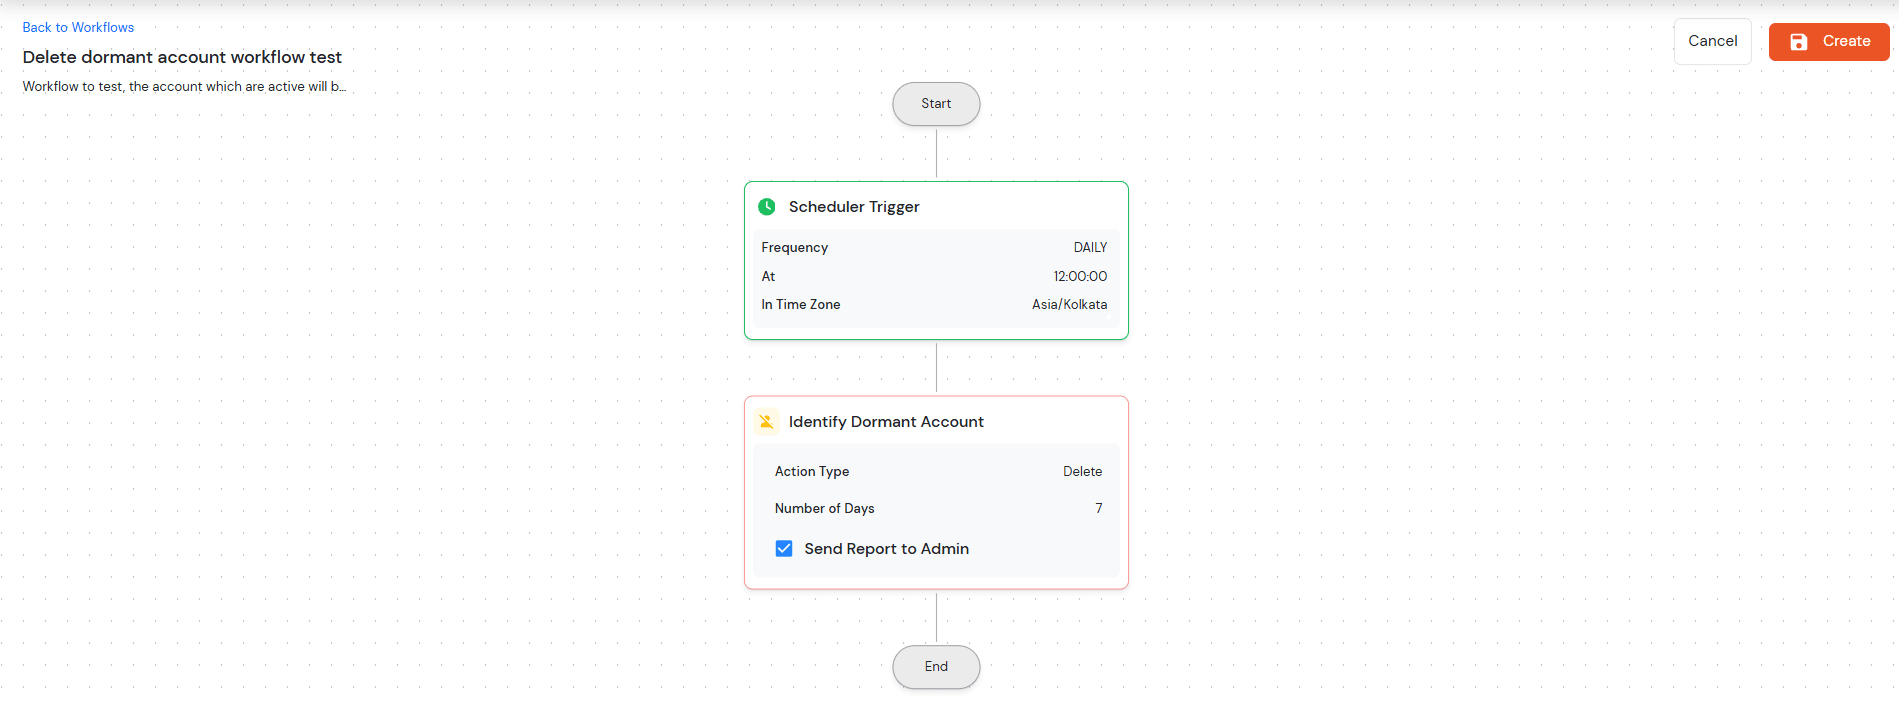Click the truncated workflow description text

[x=184, y=87]
